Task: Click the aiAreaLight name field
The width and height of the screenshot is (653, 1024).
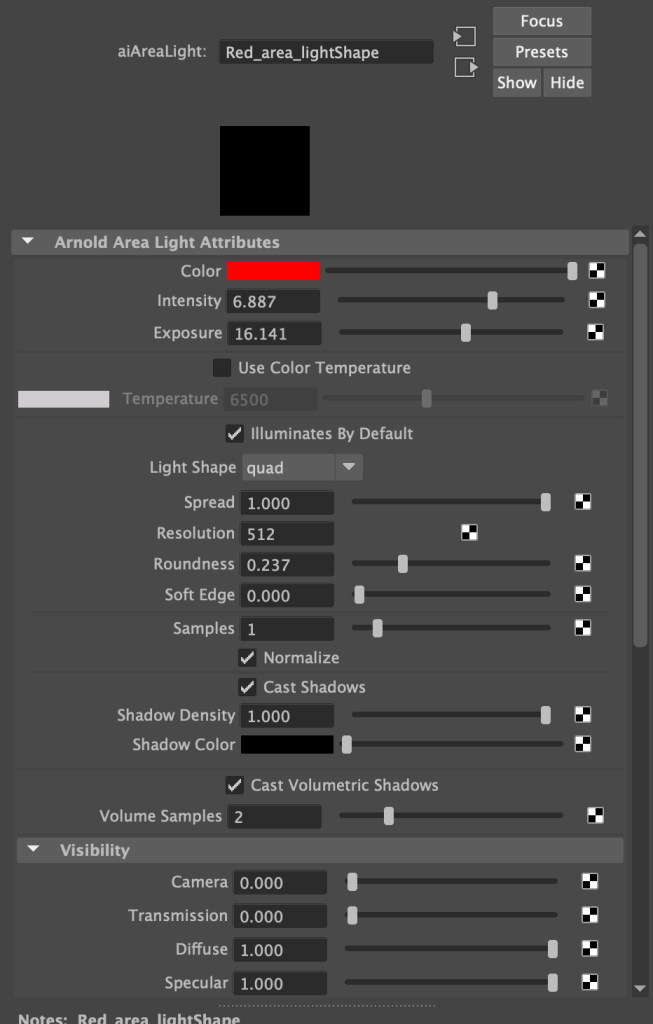Action: (x=327, y=52)
